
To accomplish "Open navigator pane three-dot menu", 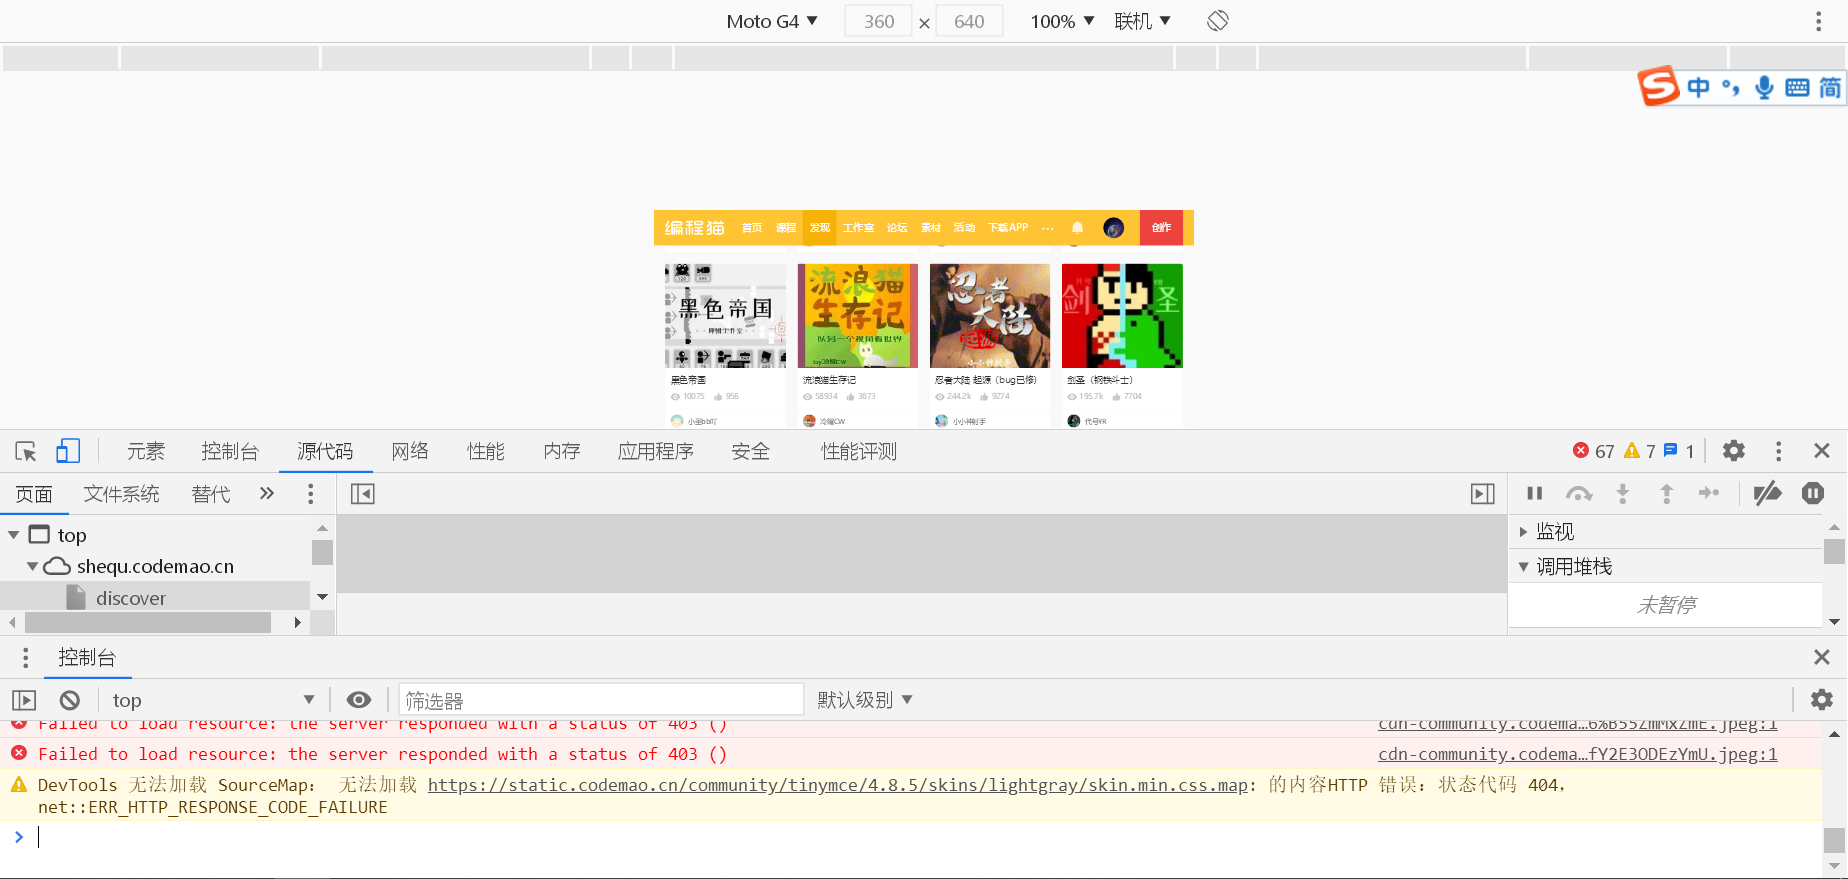I will point(311,494).
